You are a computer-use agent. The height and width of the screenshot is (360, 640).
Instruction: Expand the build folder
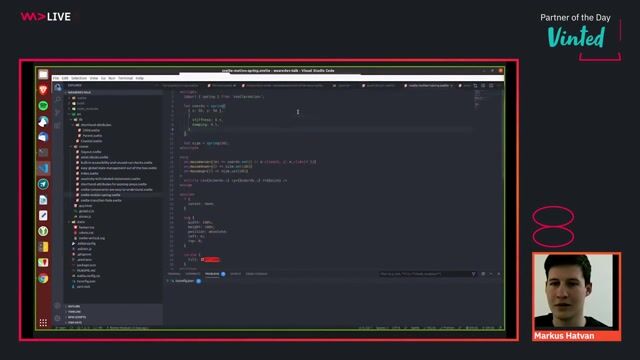coord(80,103)
